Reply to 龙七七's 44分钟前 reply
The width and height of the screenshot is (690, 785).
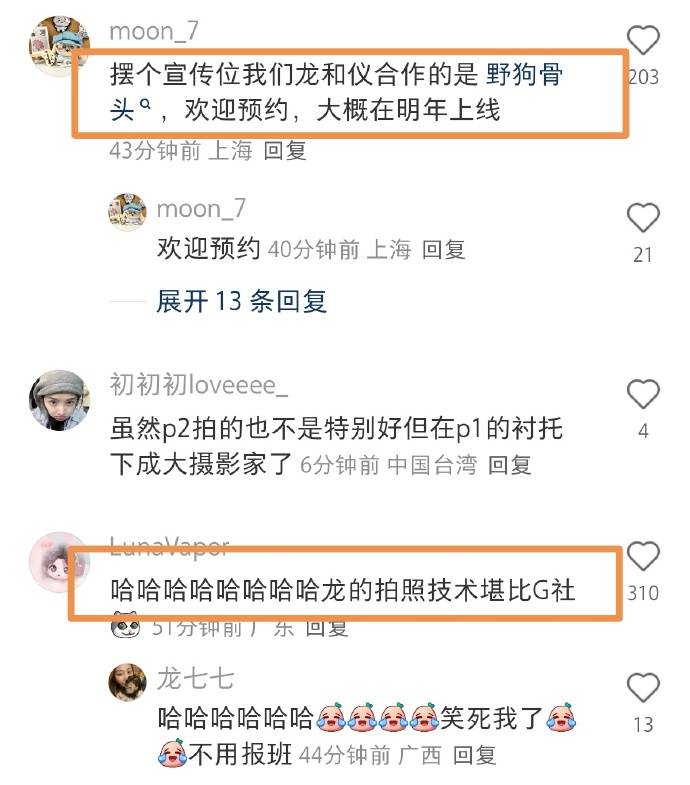(474, 755)
